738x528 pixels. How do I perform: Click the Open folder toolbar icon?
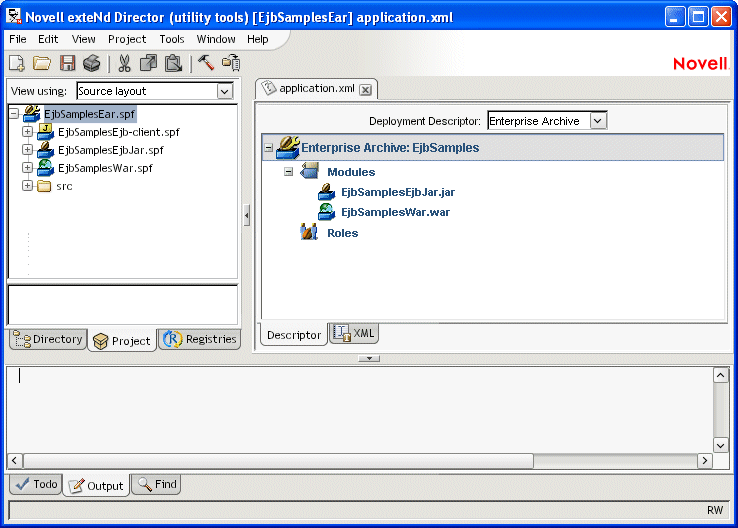click(42, 63)
